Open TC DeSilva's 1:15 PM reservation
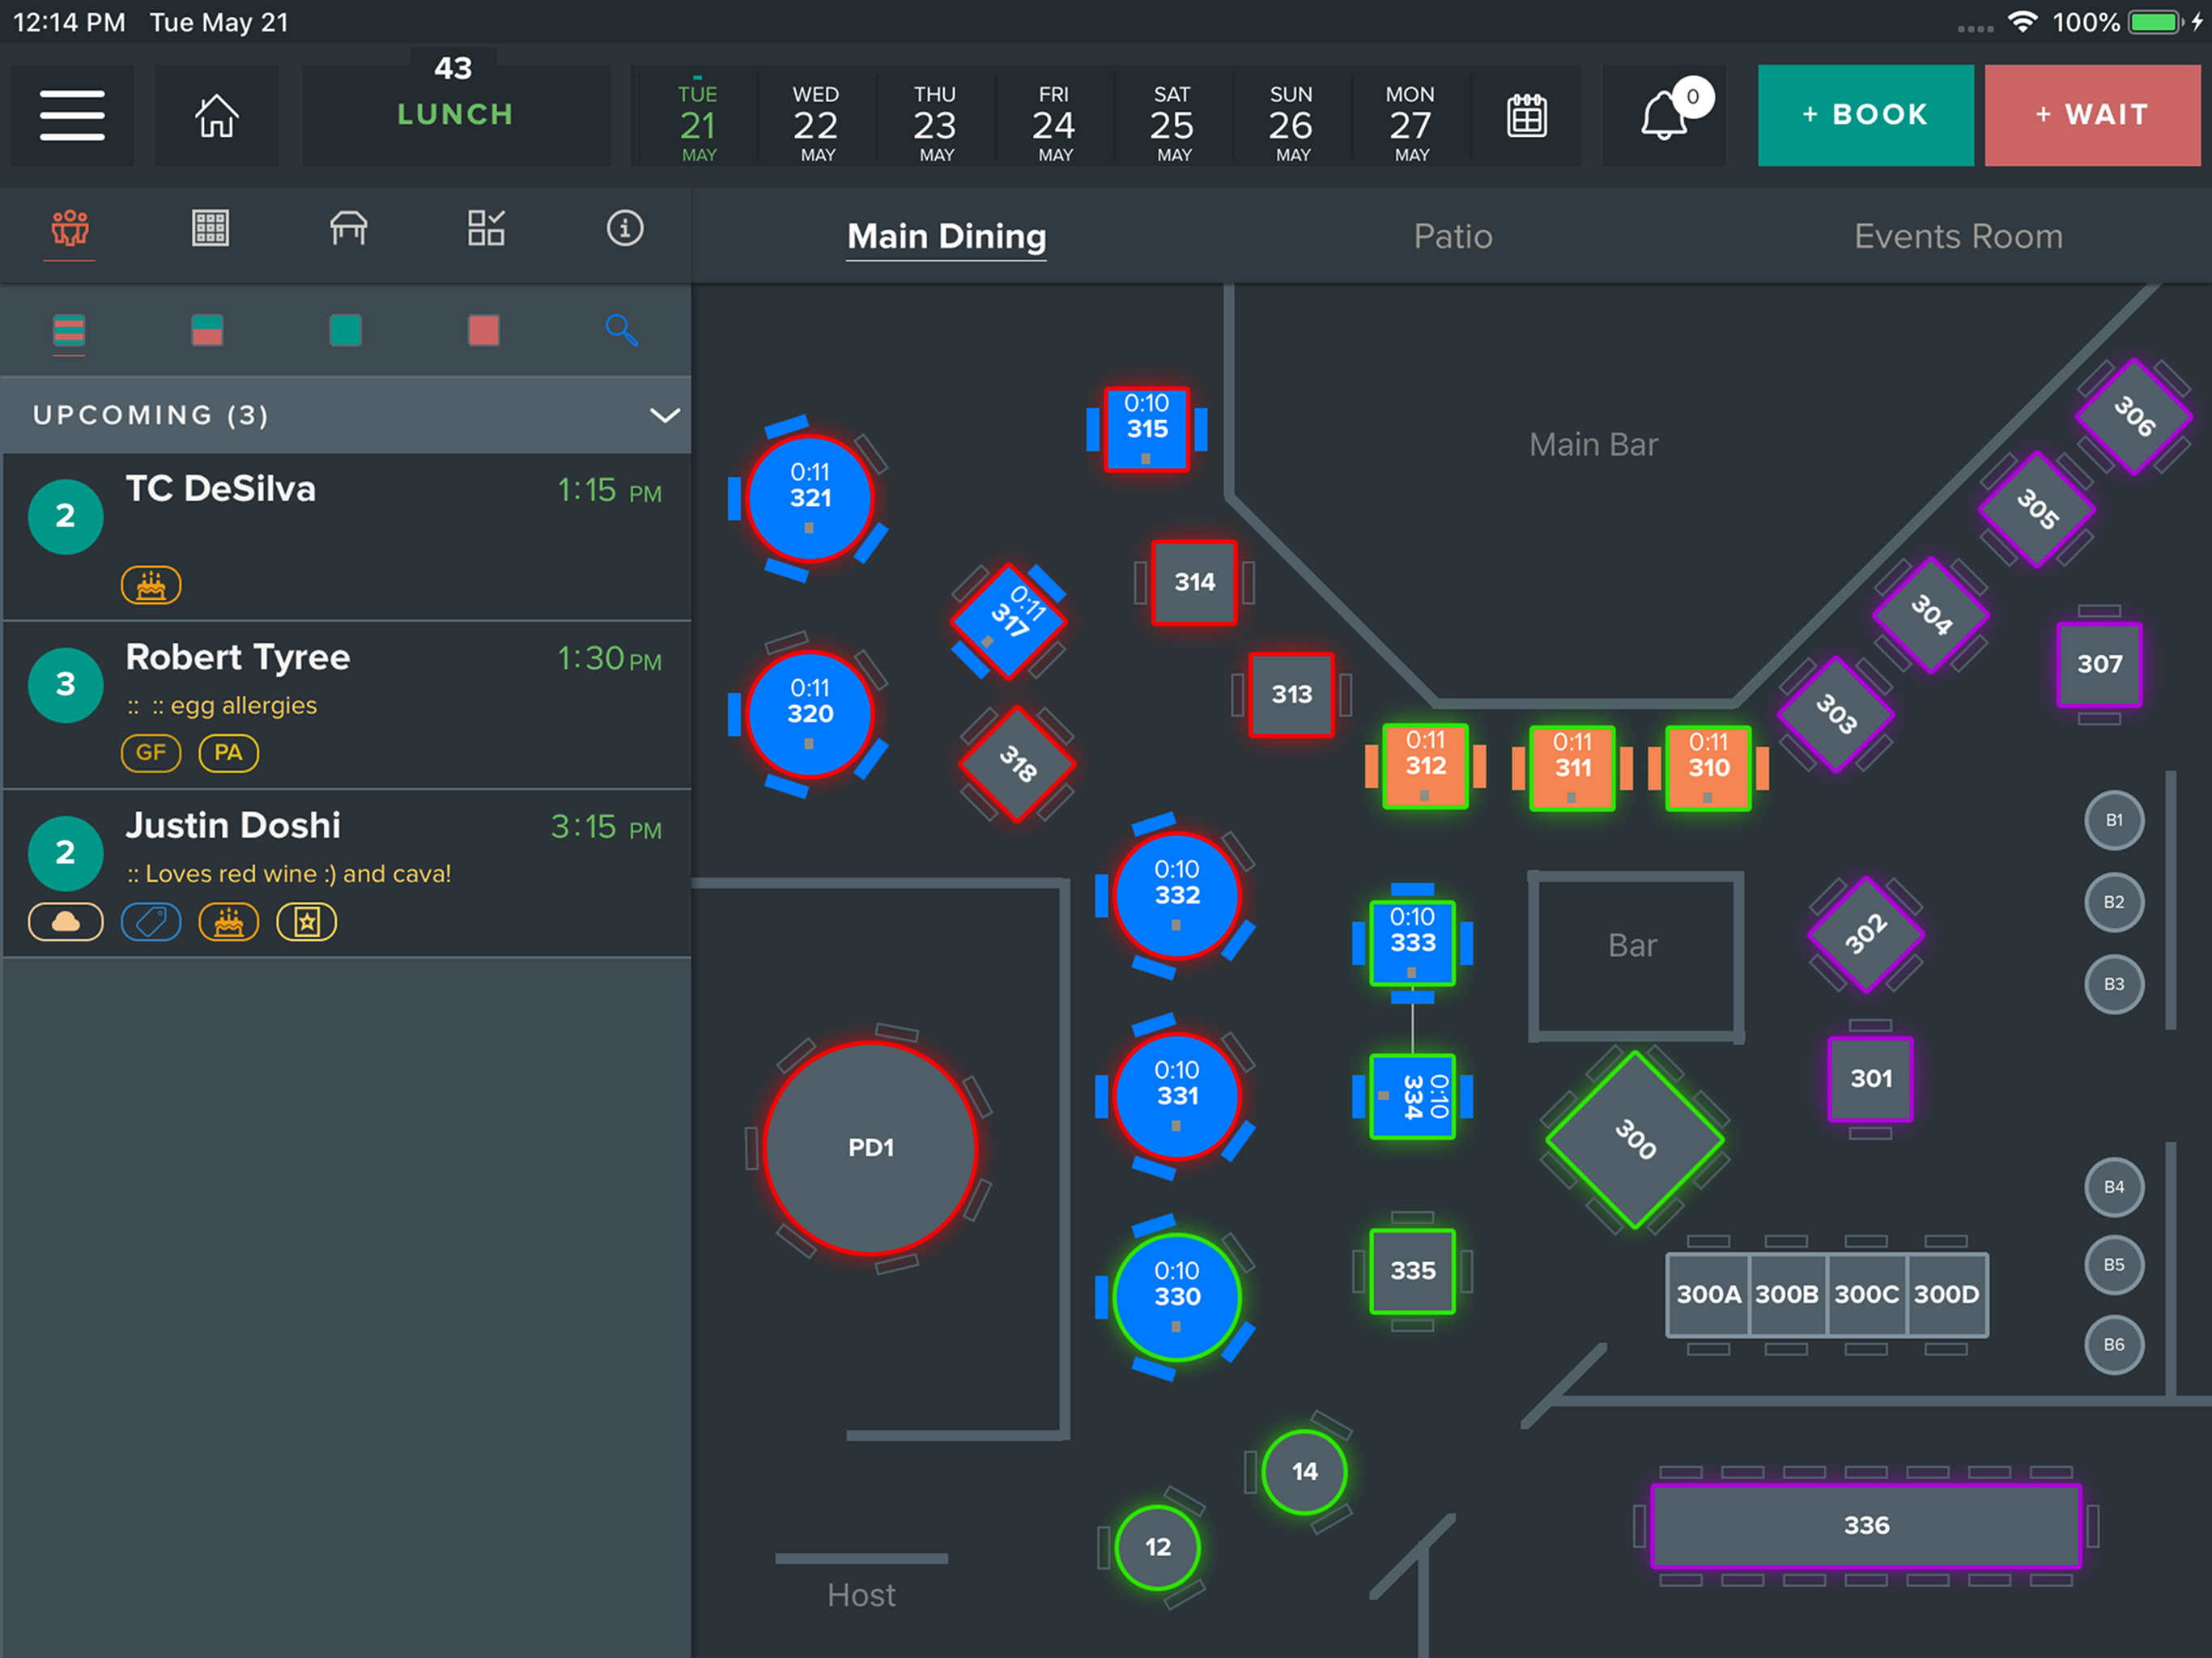 click(346, 537)
